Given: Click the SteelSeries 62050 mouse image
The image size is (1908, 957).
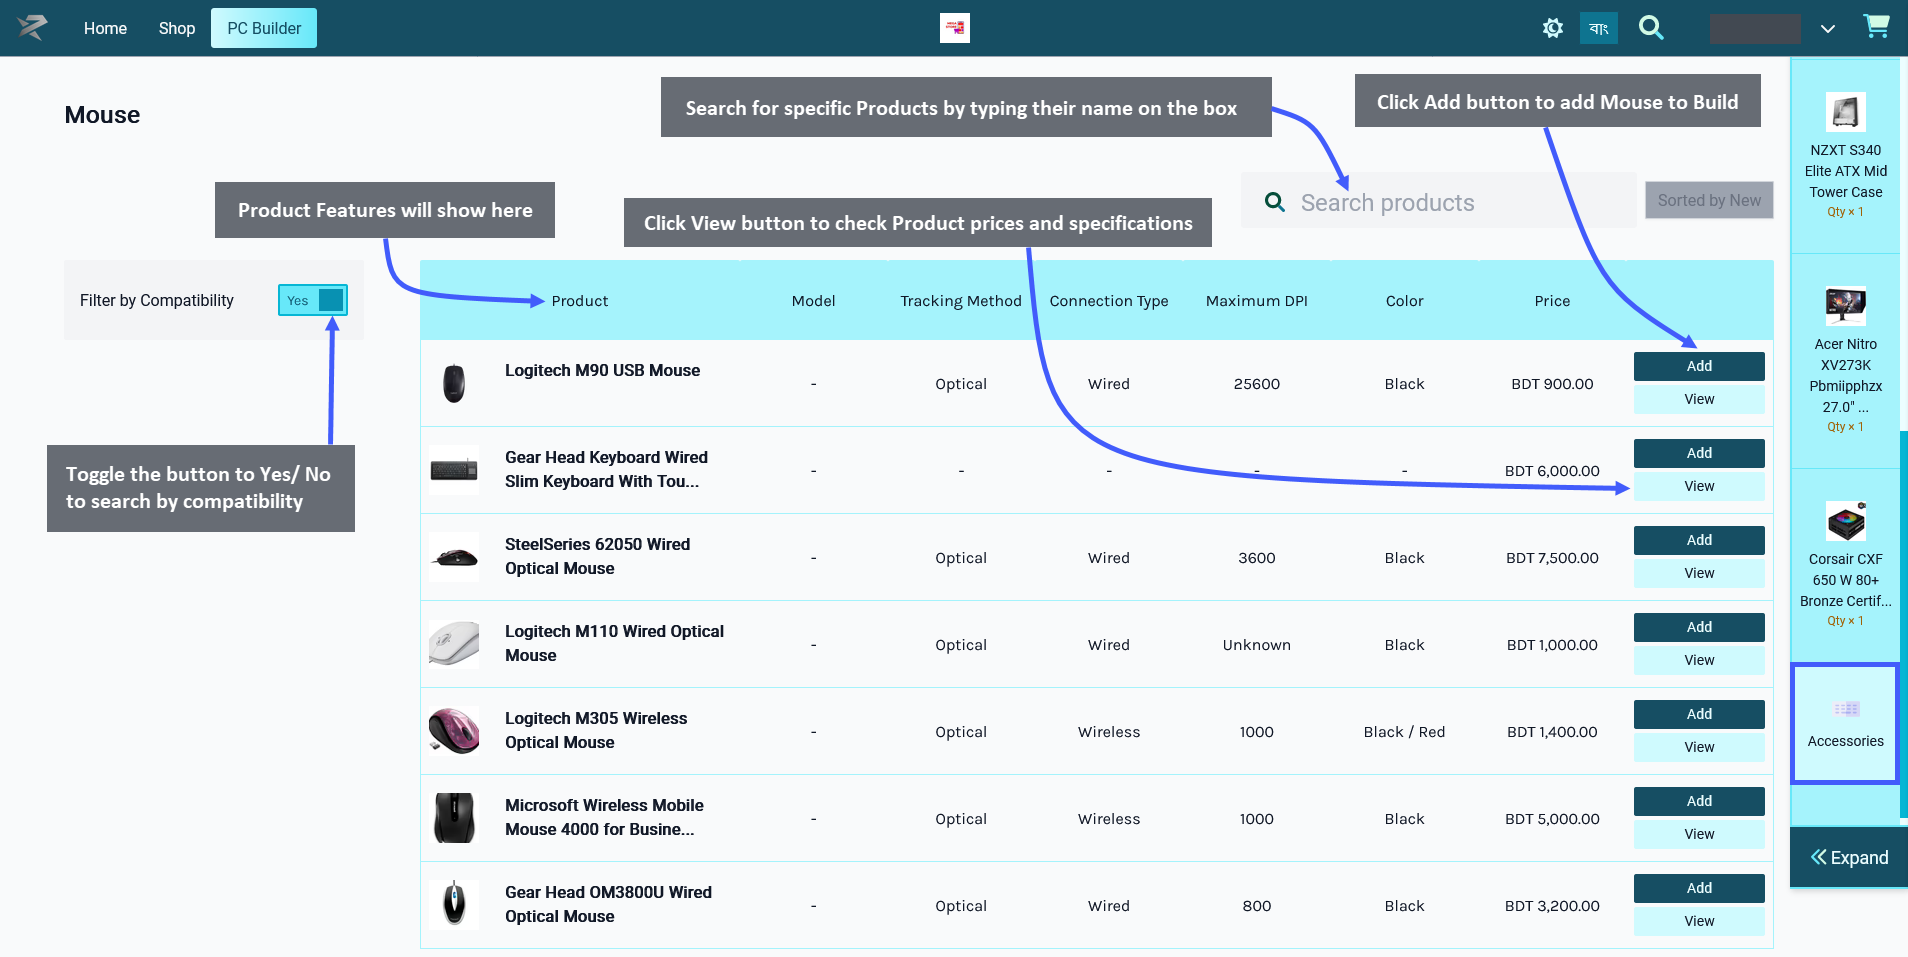Looking at the screenshot, I should point(454,557).
